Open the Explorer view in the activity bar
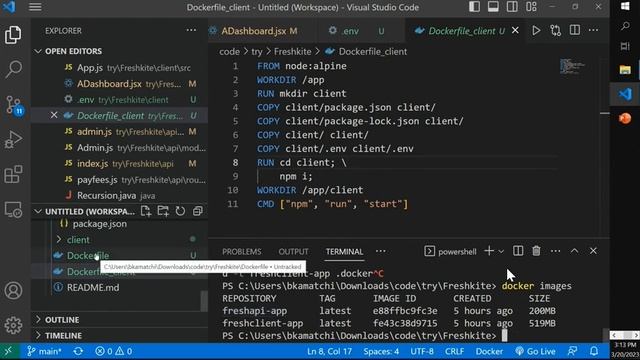Screen dimensions: 640x360 (x=13, y=35)
